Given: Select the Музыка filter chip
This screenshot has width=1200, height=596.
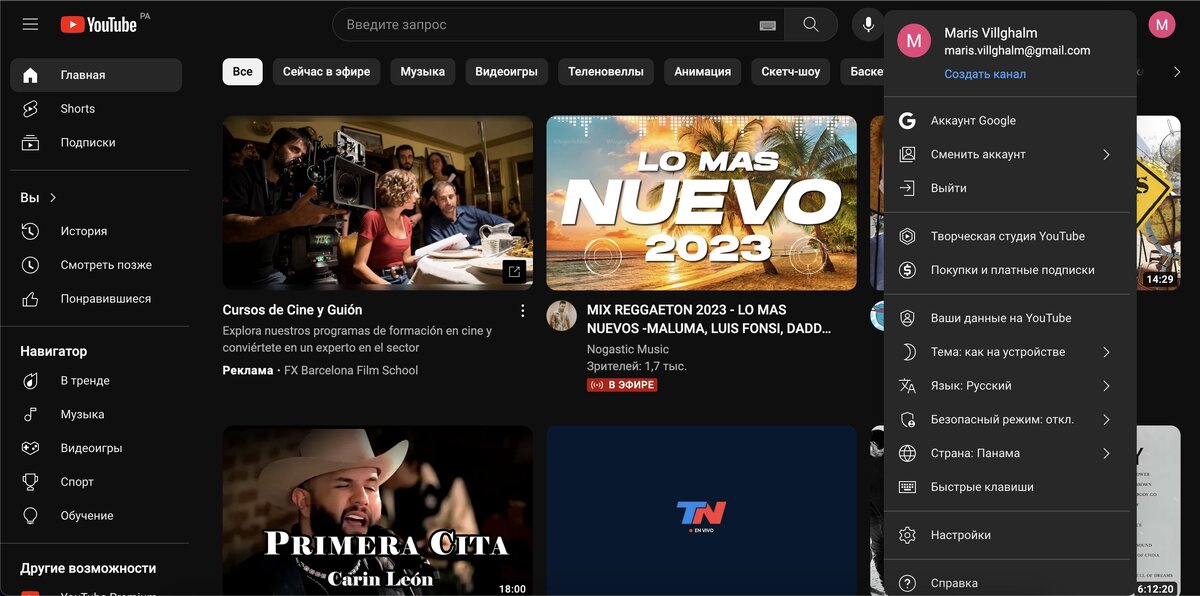Looking at the screenshot, I should pos(423,72).
